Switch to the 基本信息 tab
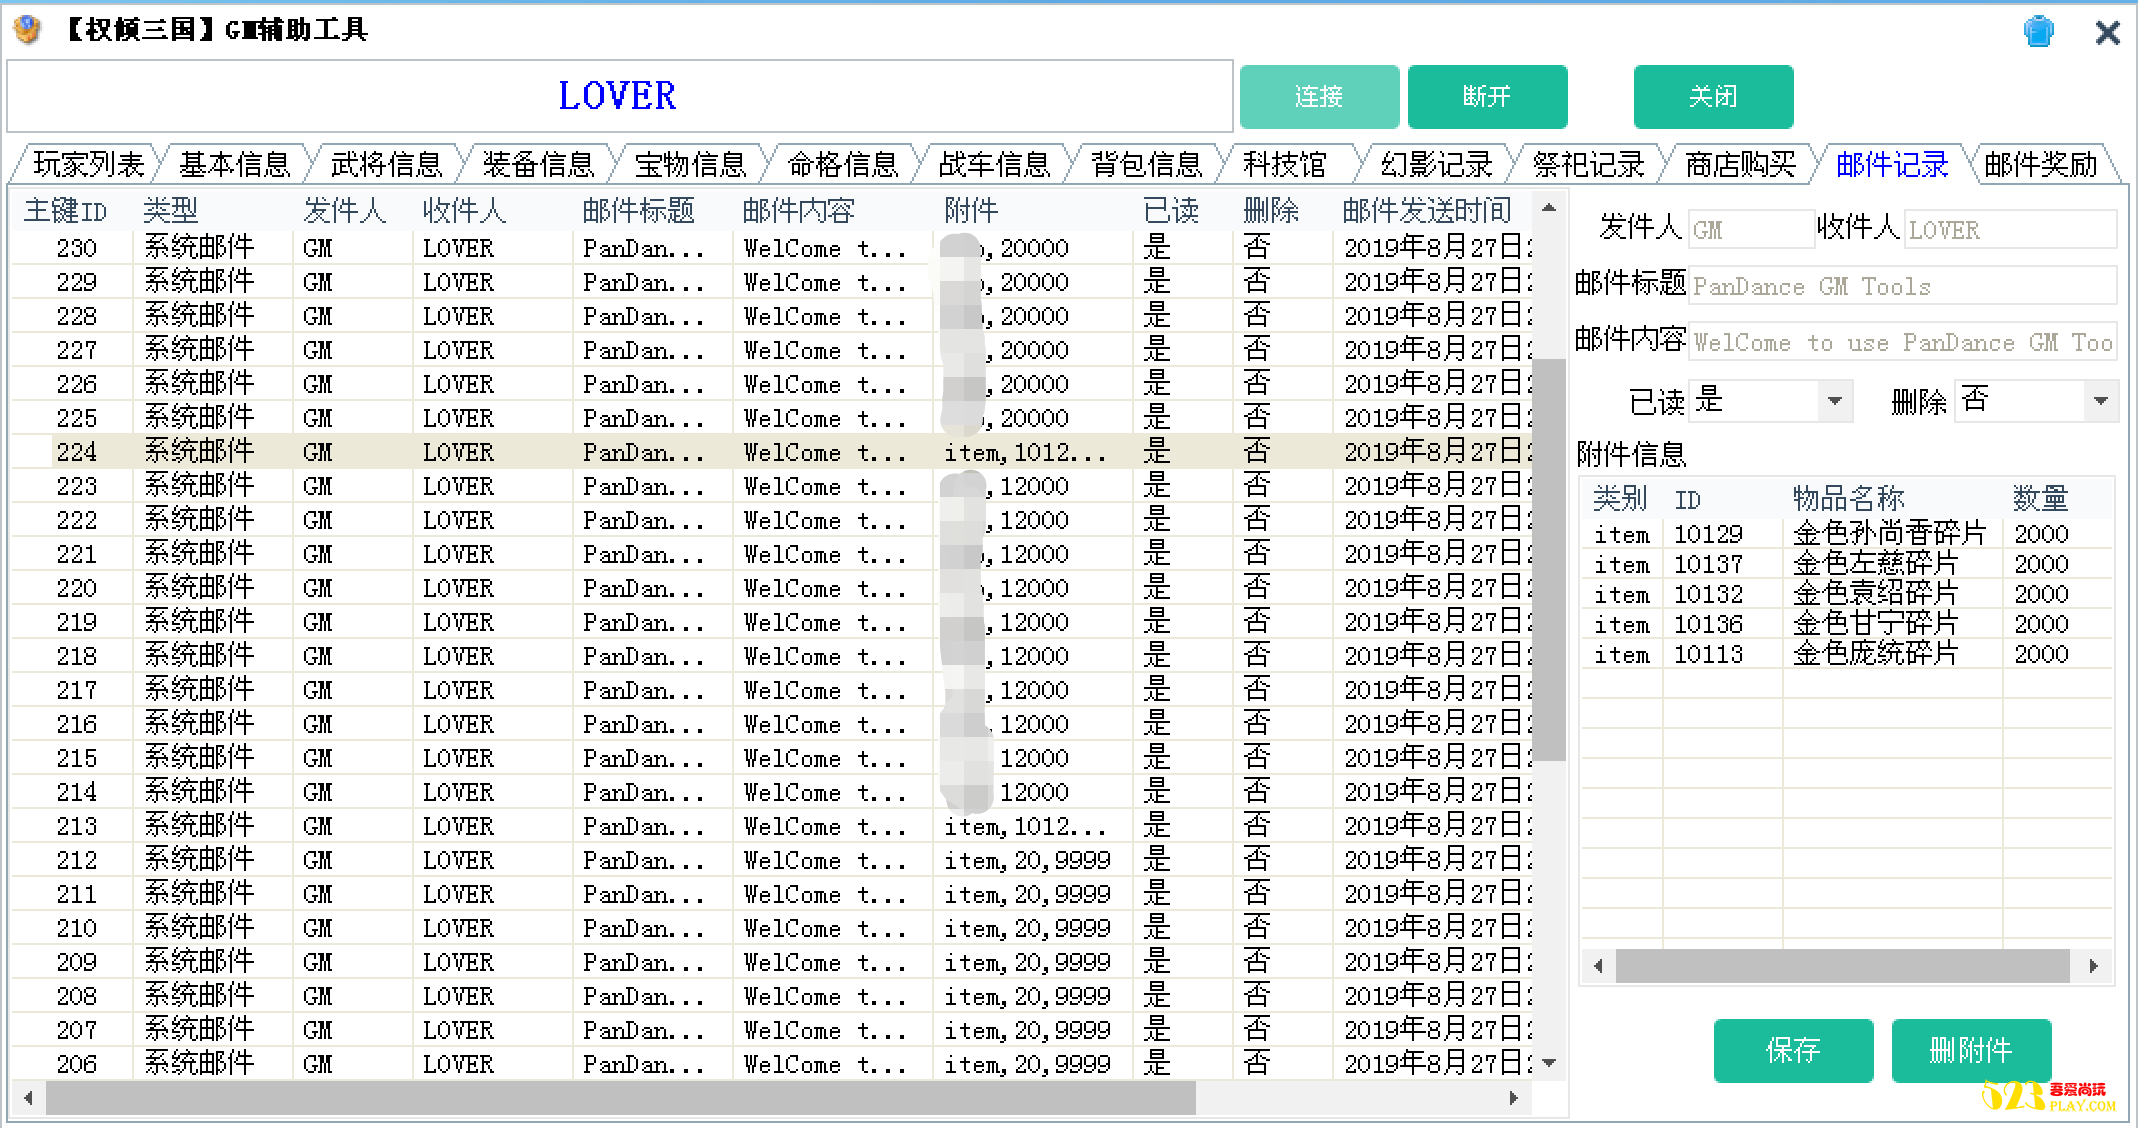 pos(234,164)
